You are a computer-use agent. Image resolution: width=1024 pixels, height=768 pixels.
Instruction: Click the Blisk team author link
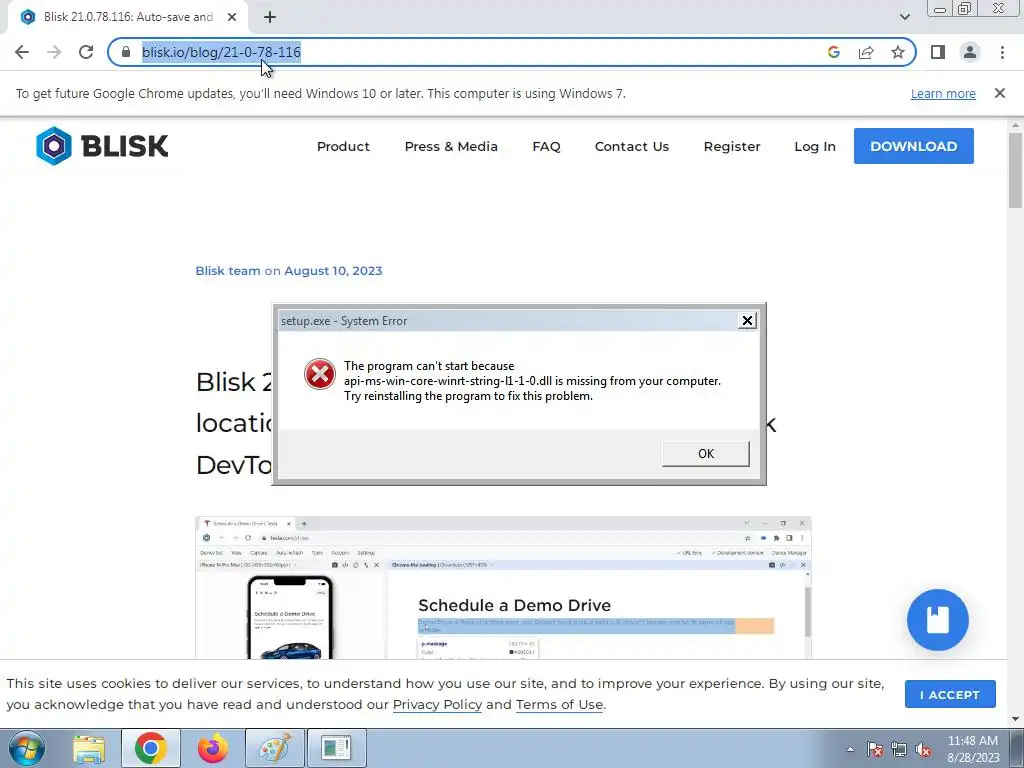(x=228, y=270)
